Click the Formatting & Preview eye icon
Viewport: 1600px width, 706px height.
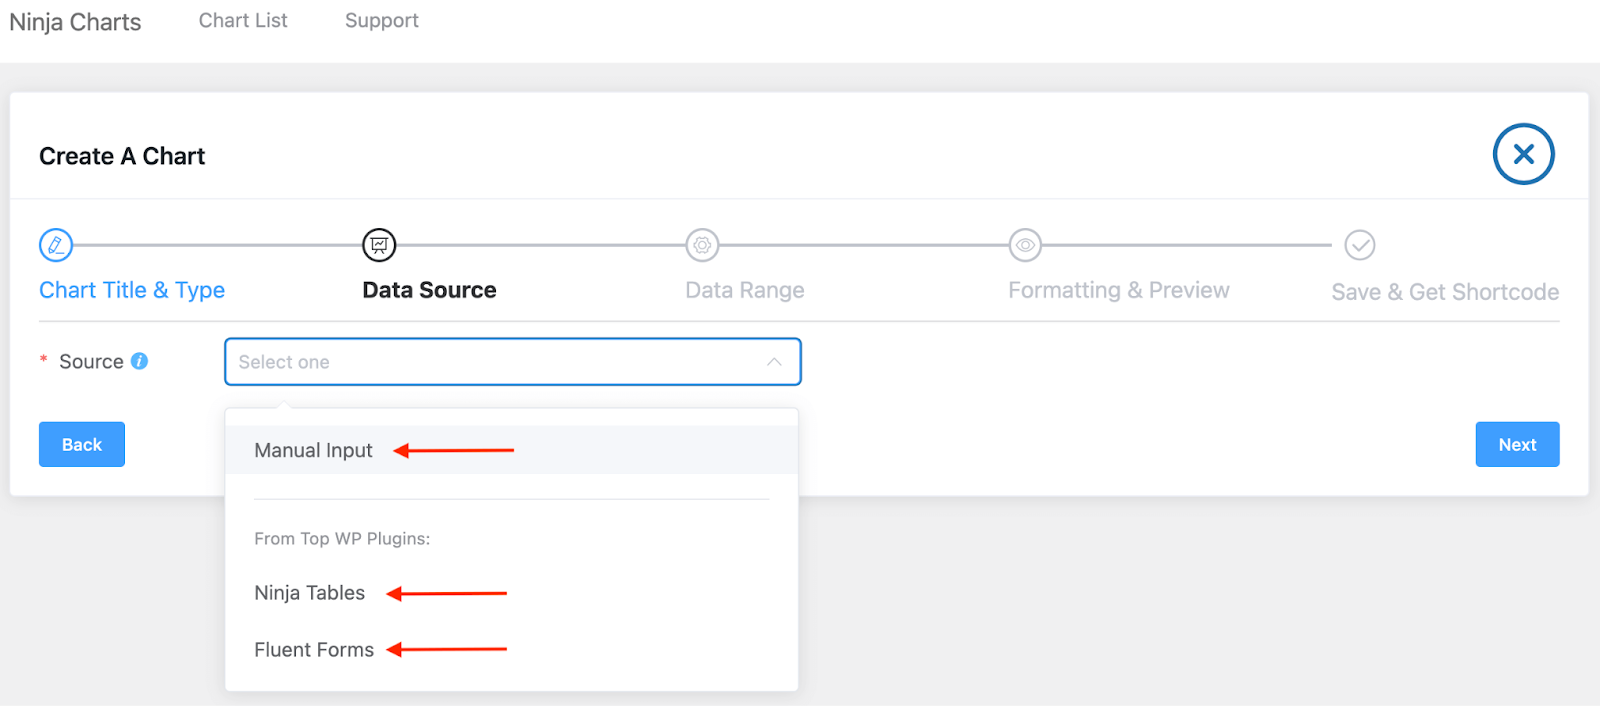coord(1025,245)
